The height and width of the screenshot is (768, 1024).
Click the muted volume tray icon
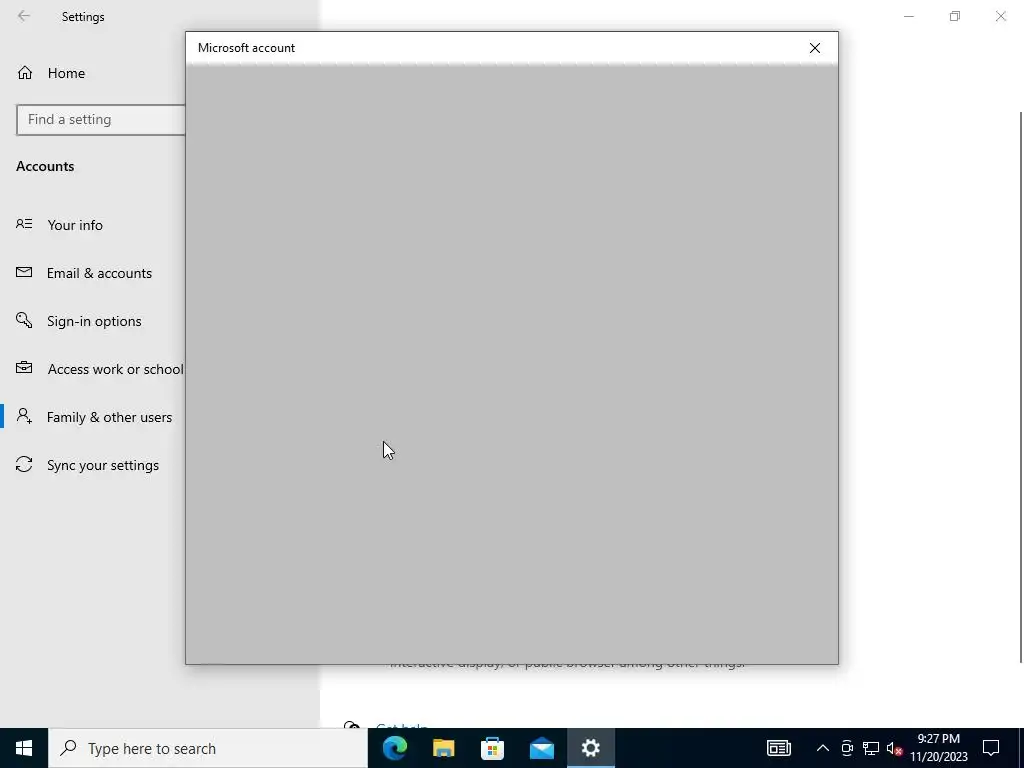click(894, 748)
